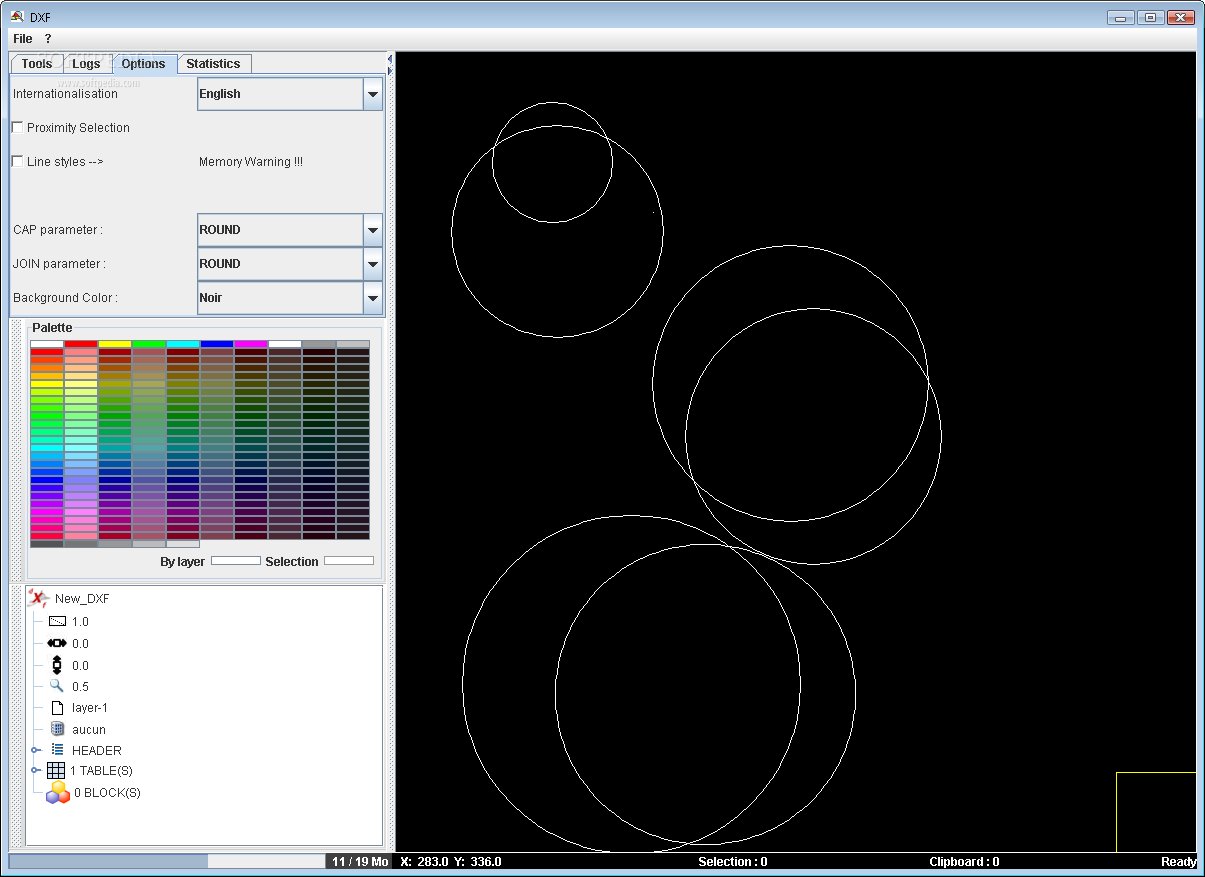1205x877 pixels.
Task: Toggle the Line styles checkbox
Action: (17, 162)
